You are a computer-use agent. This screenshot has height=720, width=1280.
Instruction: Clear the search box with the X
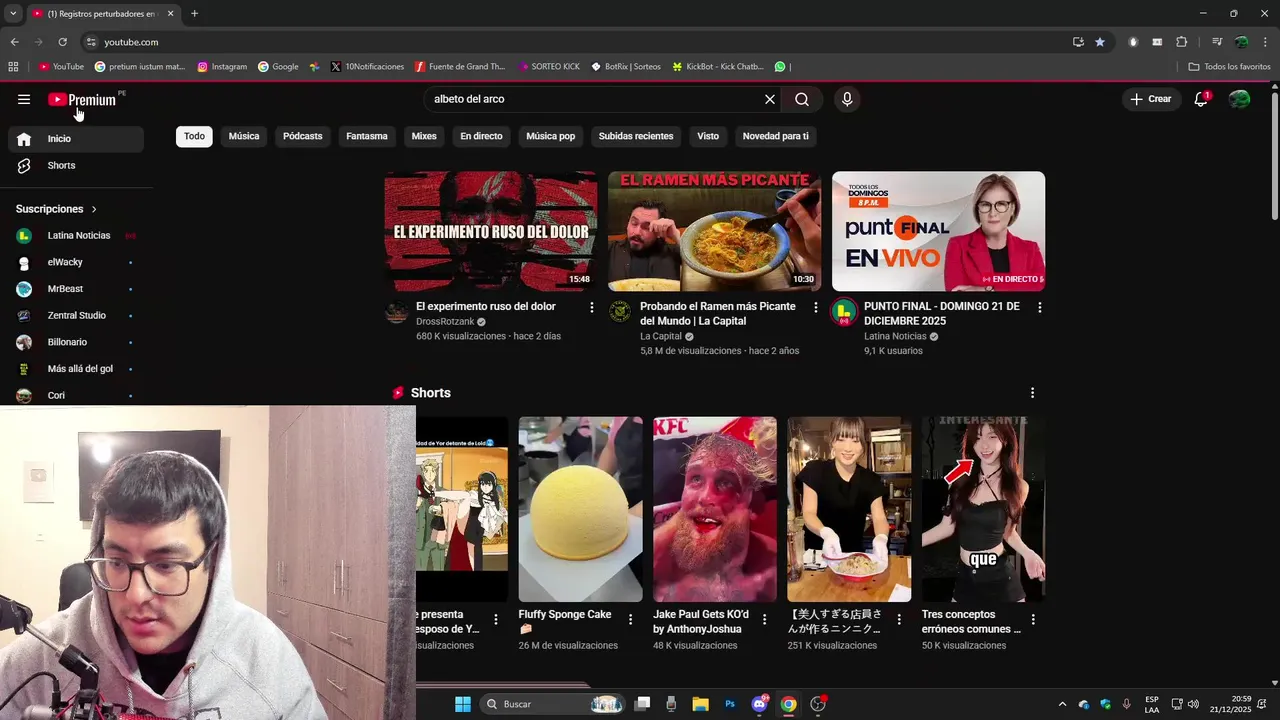tap(770, 99)
